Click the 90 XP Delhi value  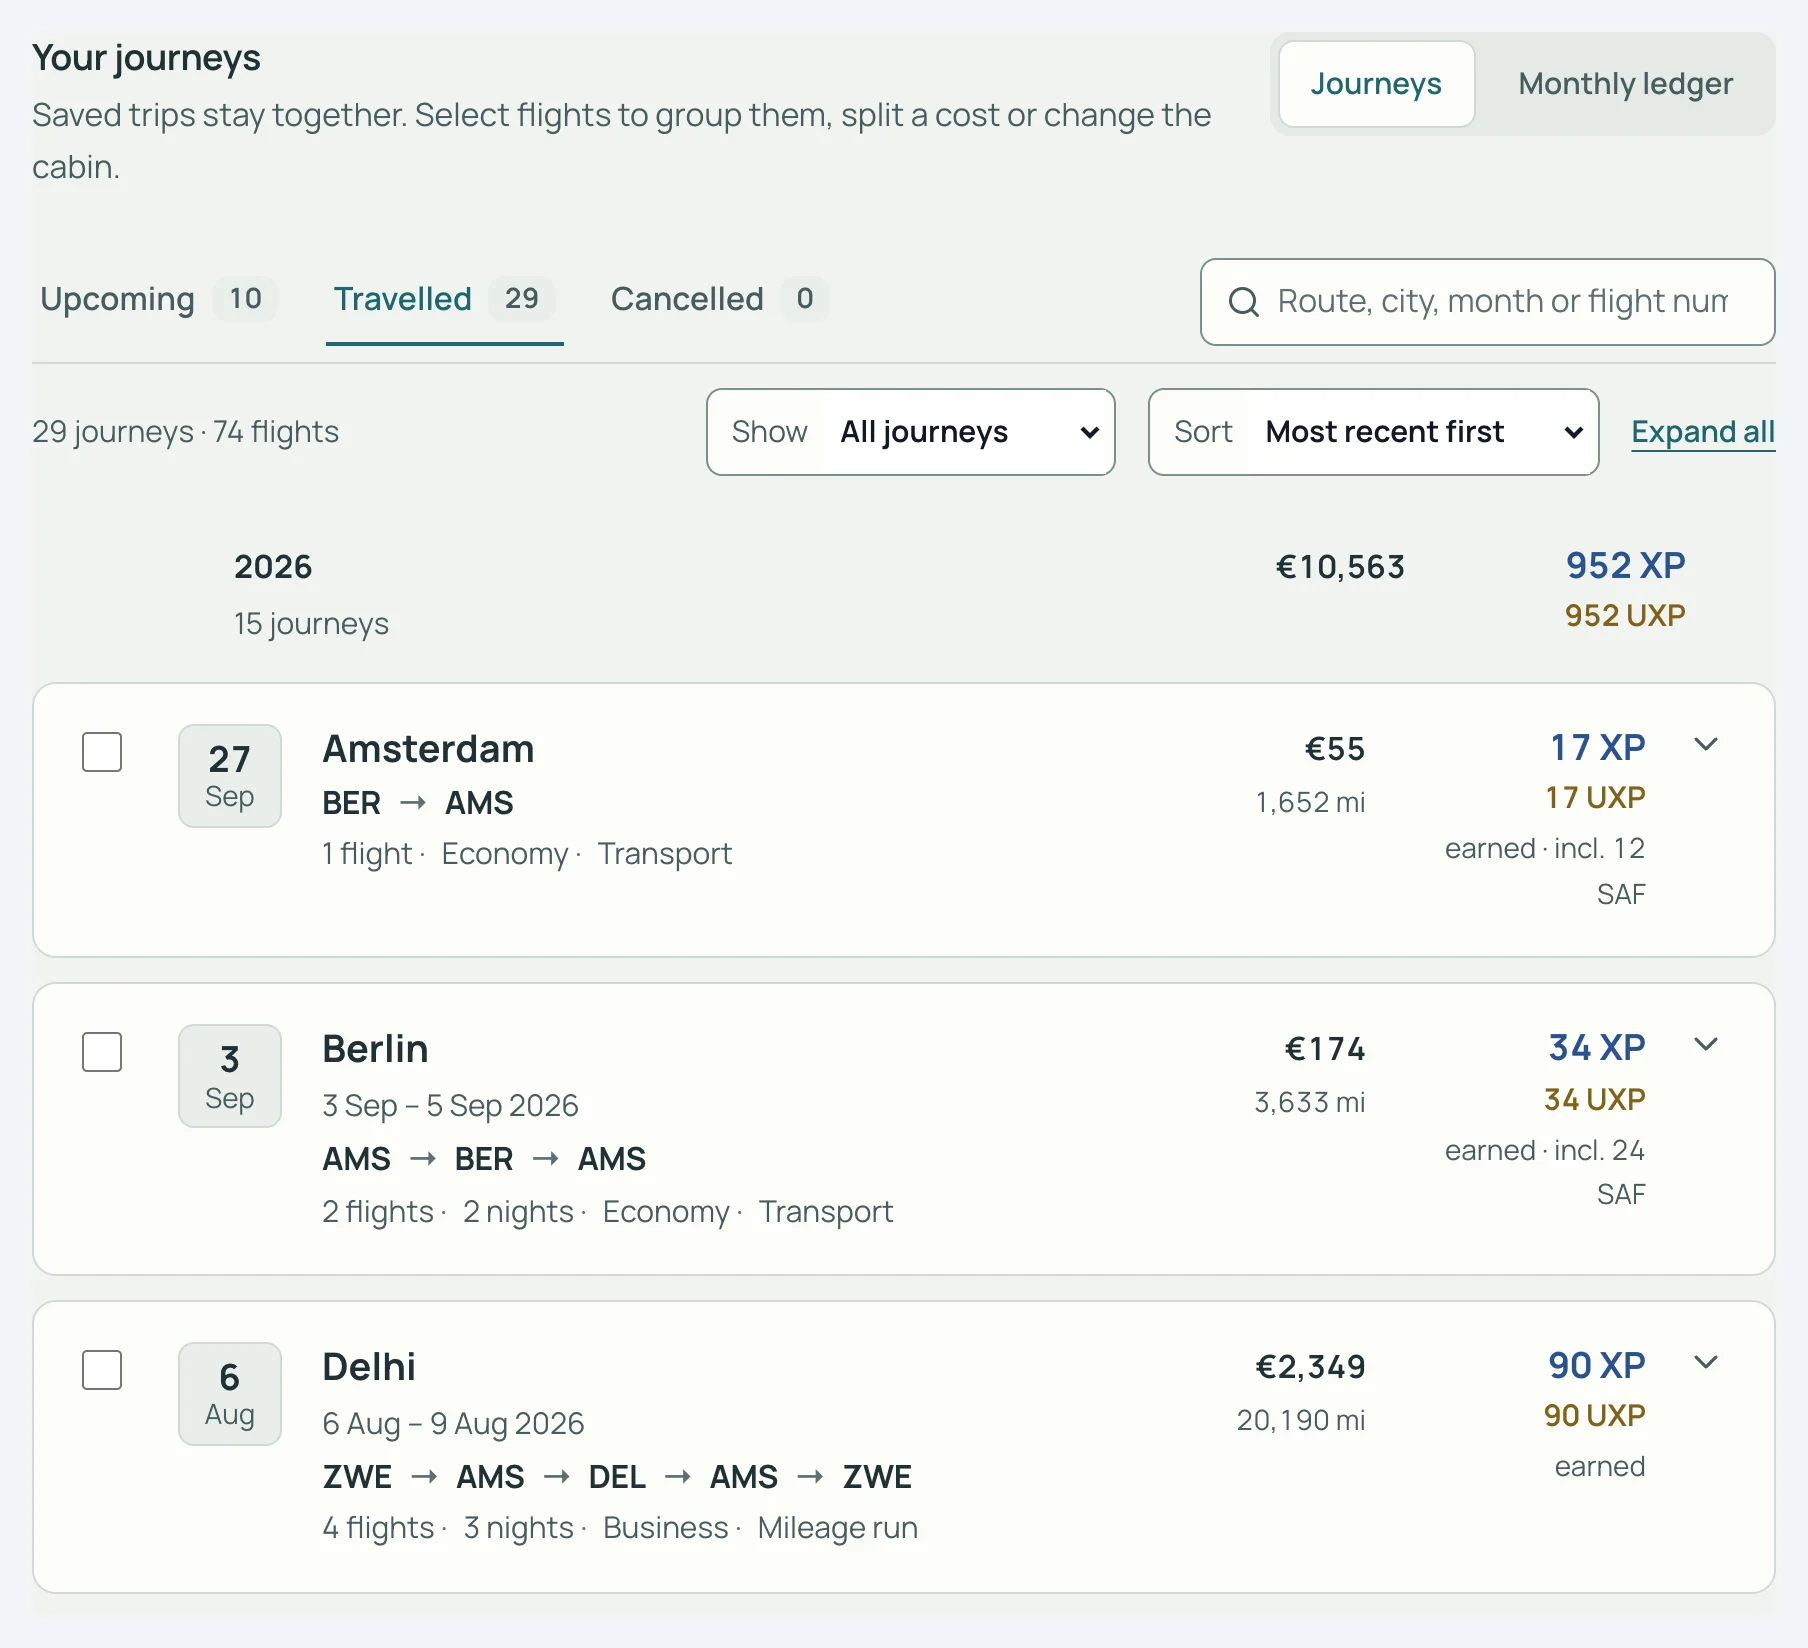[1596, 1365]
